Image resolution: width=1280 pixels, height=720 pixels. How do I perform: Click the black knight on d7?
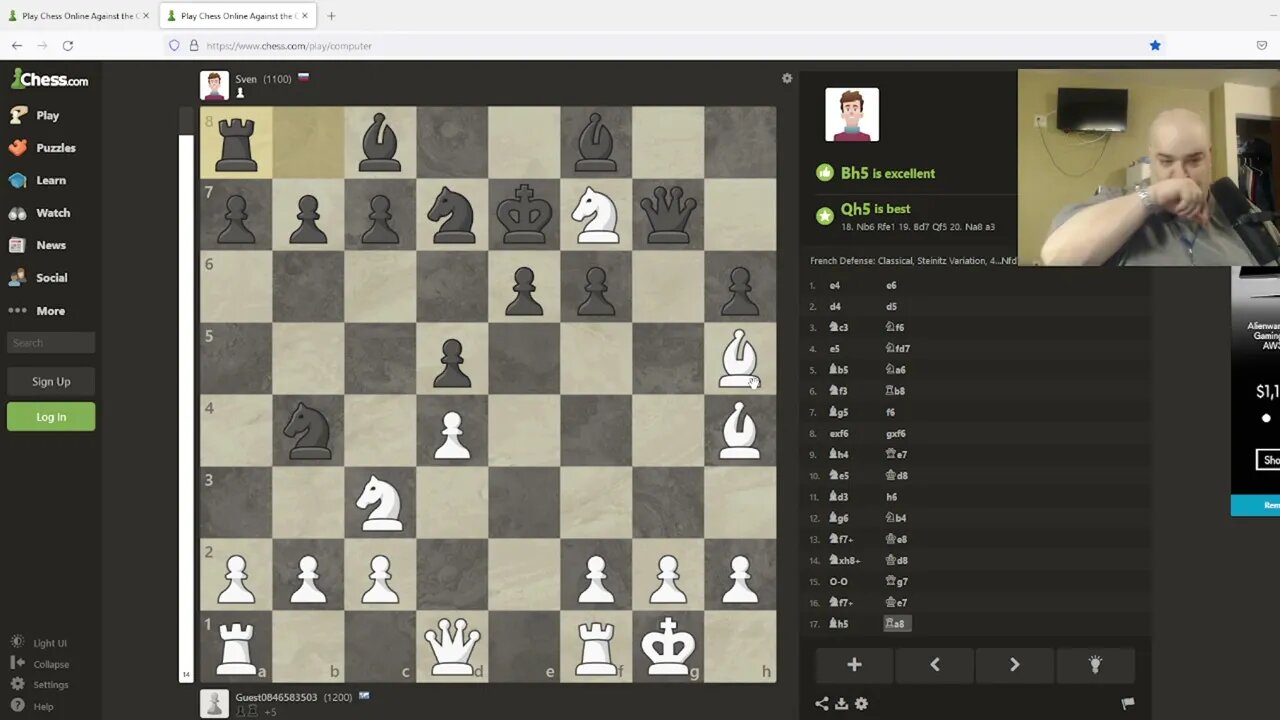point(452,214)
